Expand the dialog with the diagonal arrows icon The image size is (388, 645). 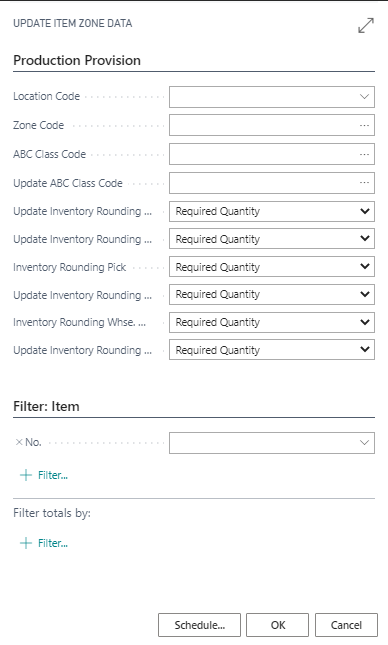(366, 26)
